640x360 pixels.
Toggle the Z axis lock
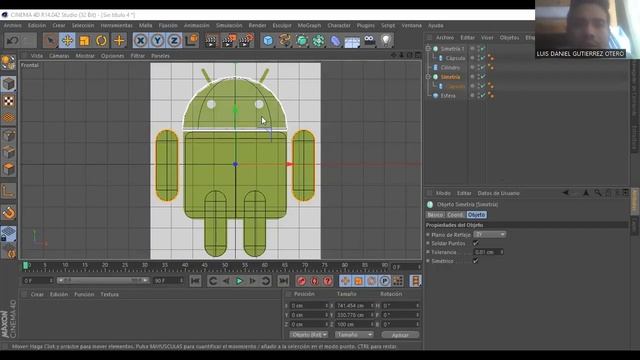(174, 40)
